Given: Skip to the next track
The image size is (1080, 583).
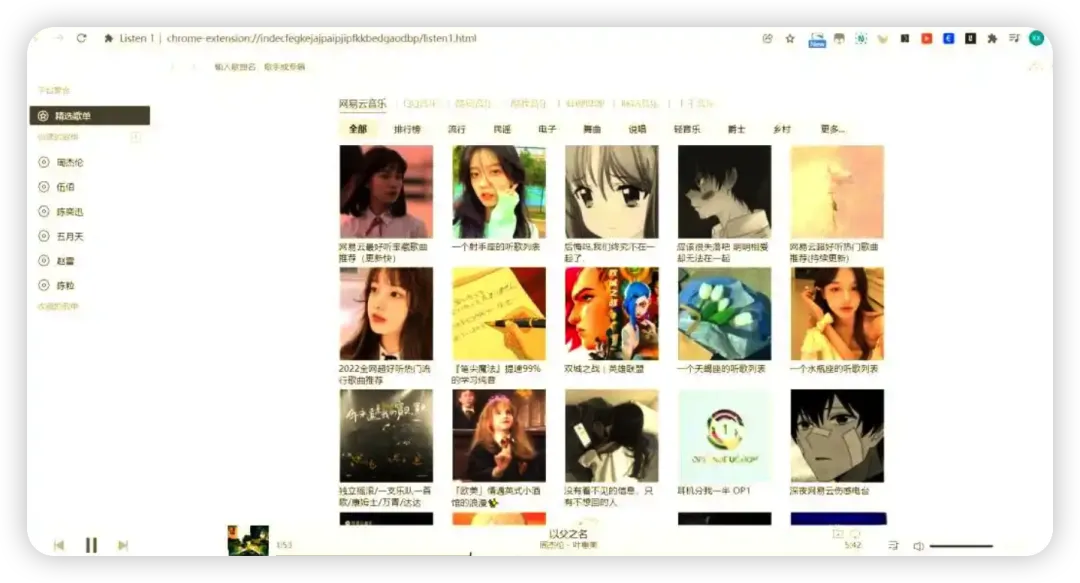Looking at the screenshot, I should tap(123, 545).
